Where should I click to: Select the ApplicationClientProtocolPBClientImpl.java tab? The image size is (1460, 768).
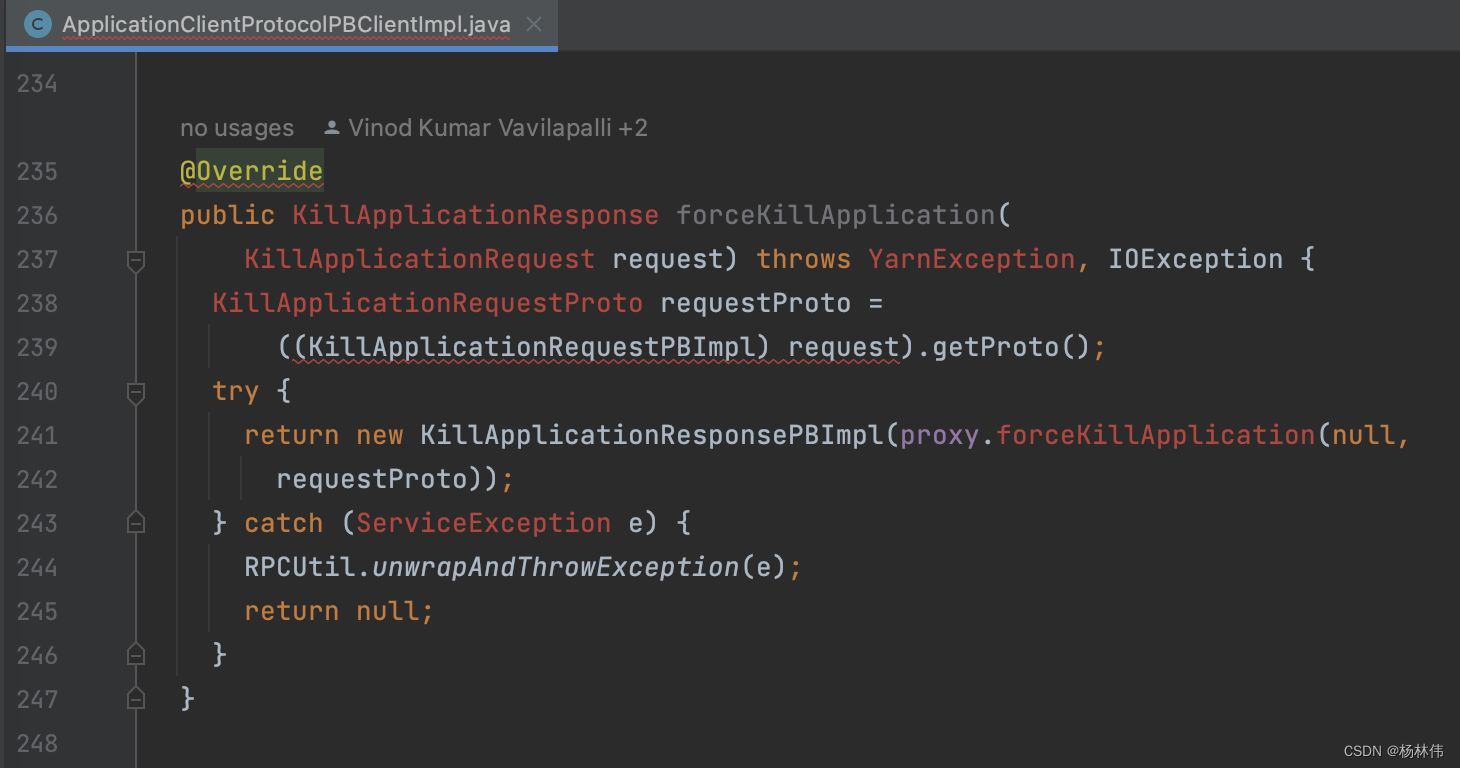tap(280, 25)
